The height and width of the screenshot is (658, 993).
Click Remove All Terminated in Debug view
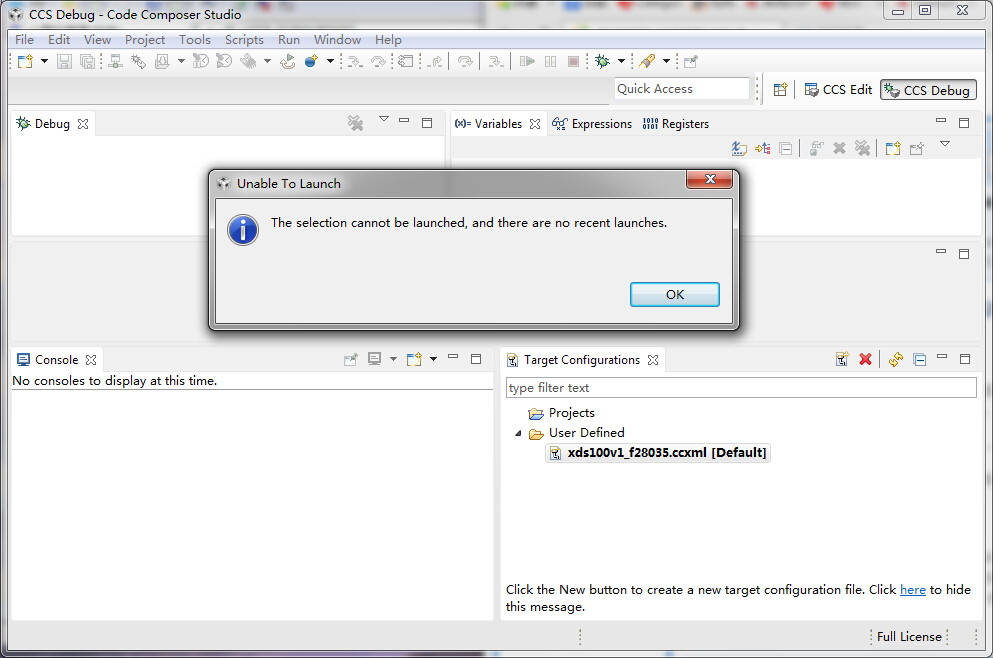(355, 123)
